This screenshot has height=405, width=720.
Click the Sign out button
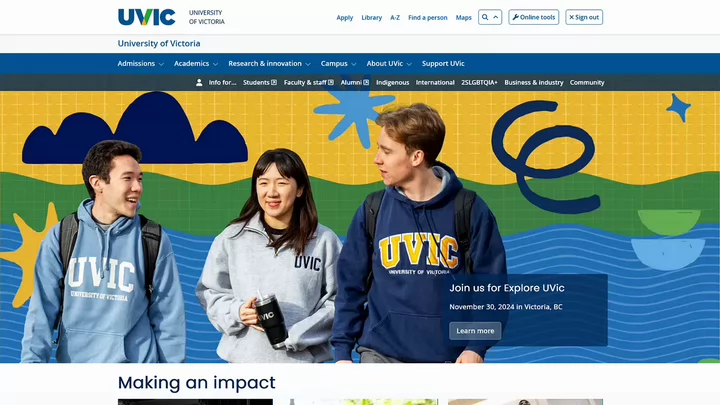tap(584, 17)
